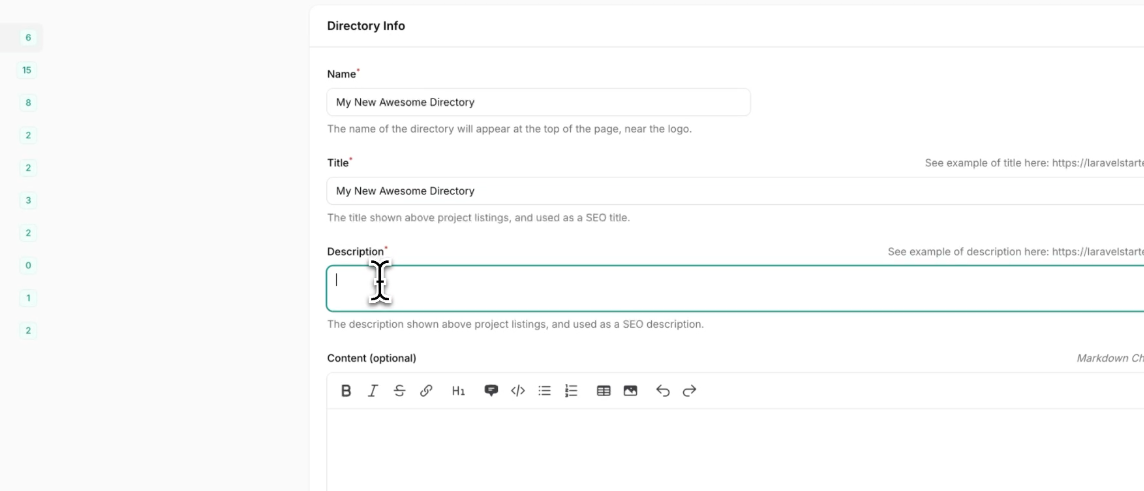Screen dimensions: 1144x491
Task: Redo the last undone change
Action: pos(689,391)
